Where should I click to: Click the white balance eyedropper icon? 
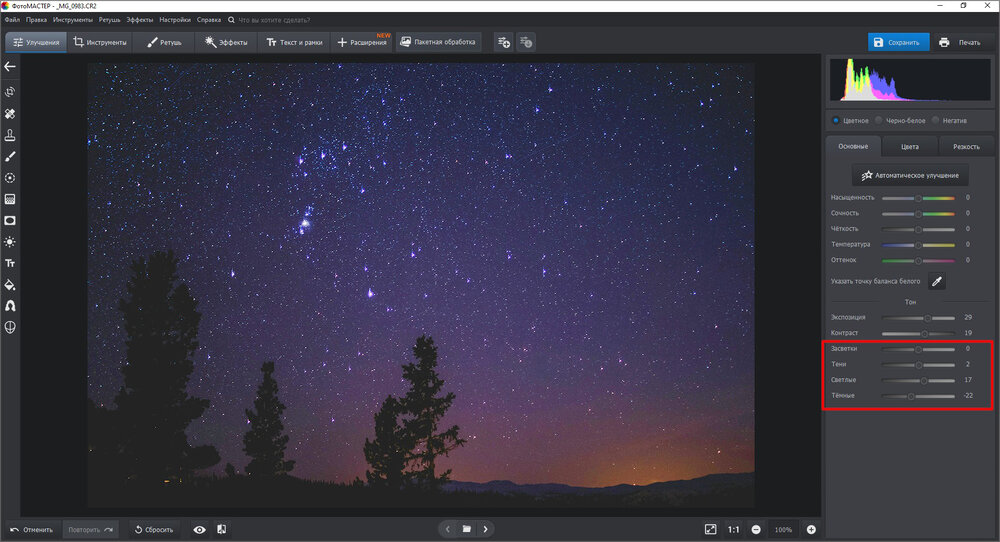coord(937,282)
